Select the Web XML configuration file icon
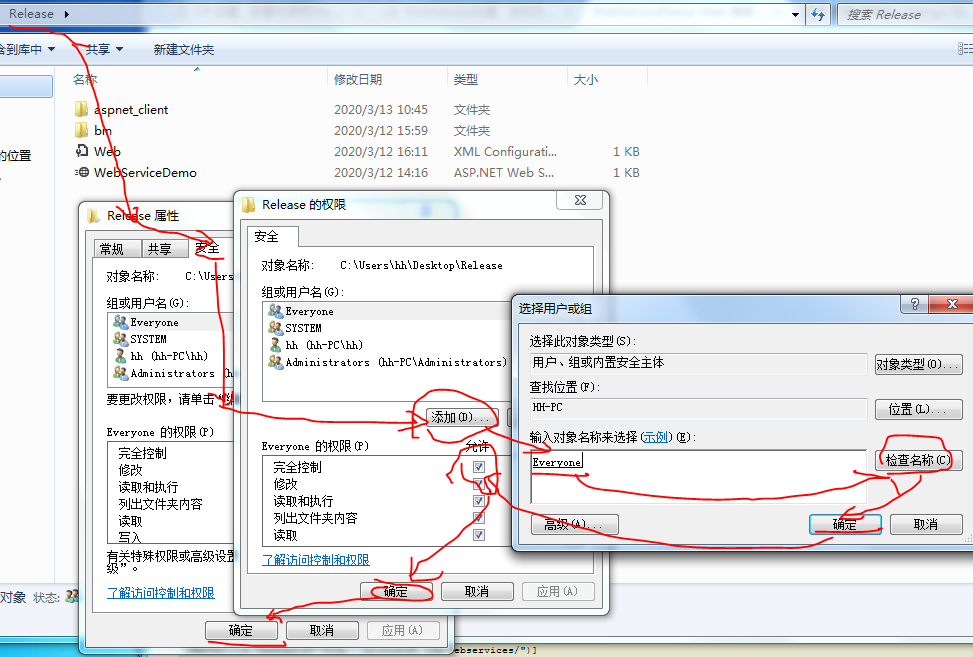Viewport: 973px width, 657px height. [81, 151]
